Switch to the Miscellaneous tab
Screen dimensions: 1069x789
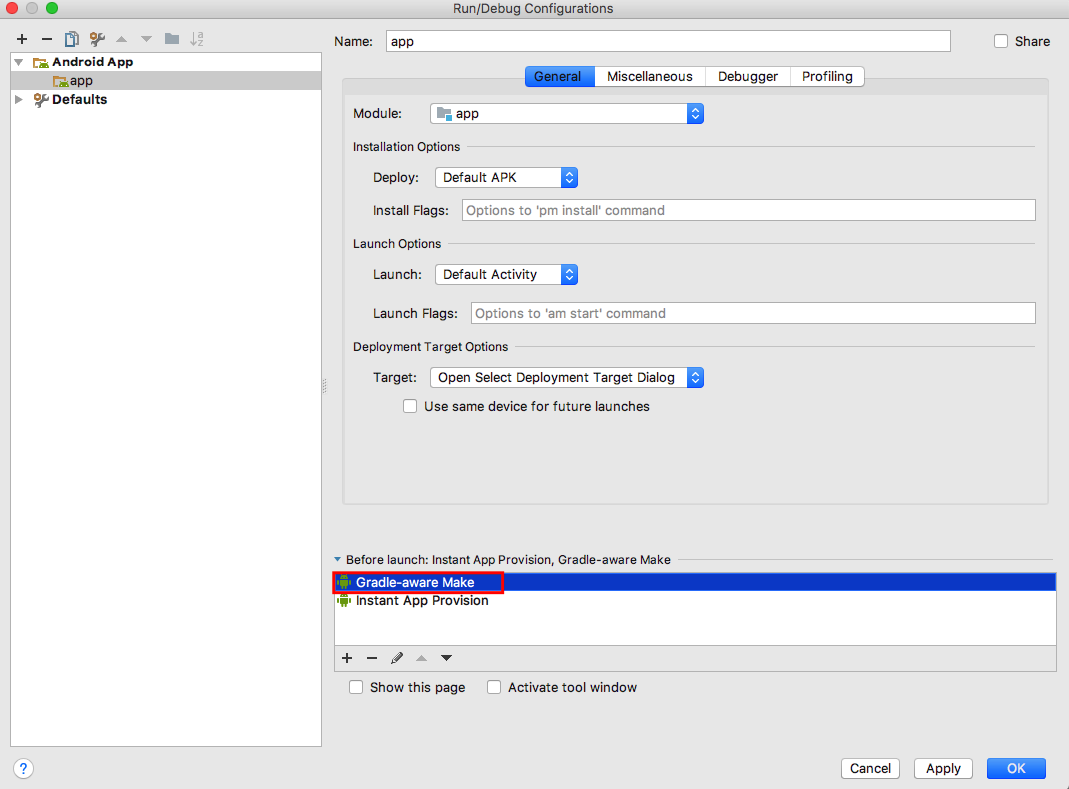pyautogui.click(x=650, y=76)
